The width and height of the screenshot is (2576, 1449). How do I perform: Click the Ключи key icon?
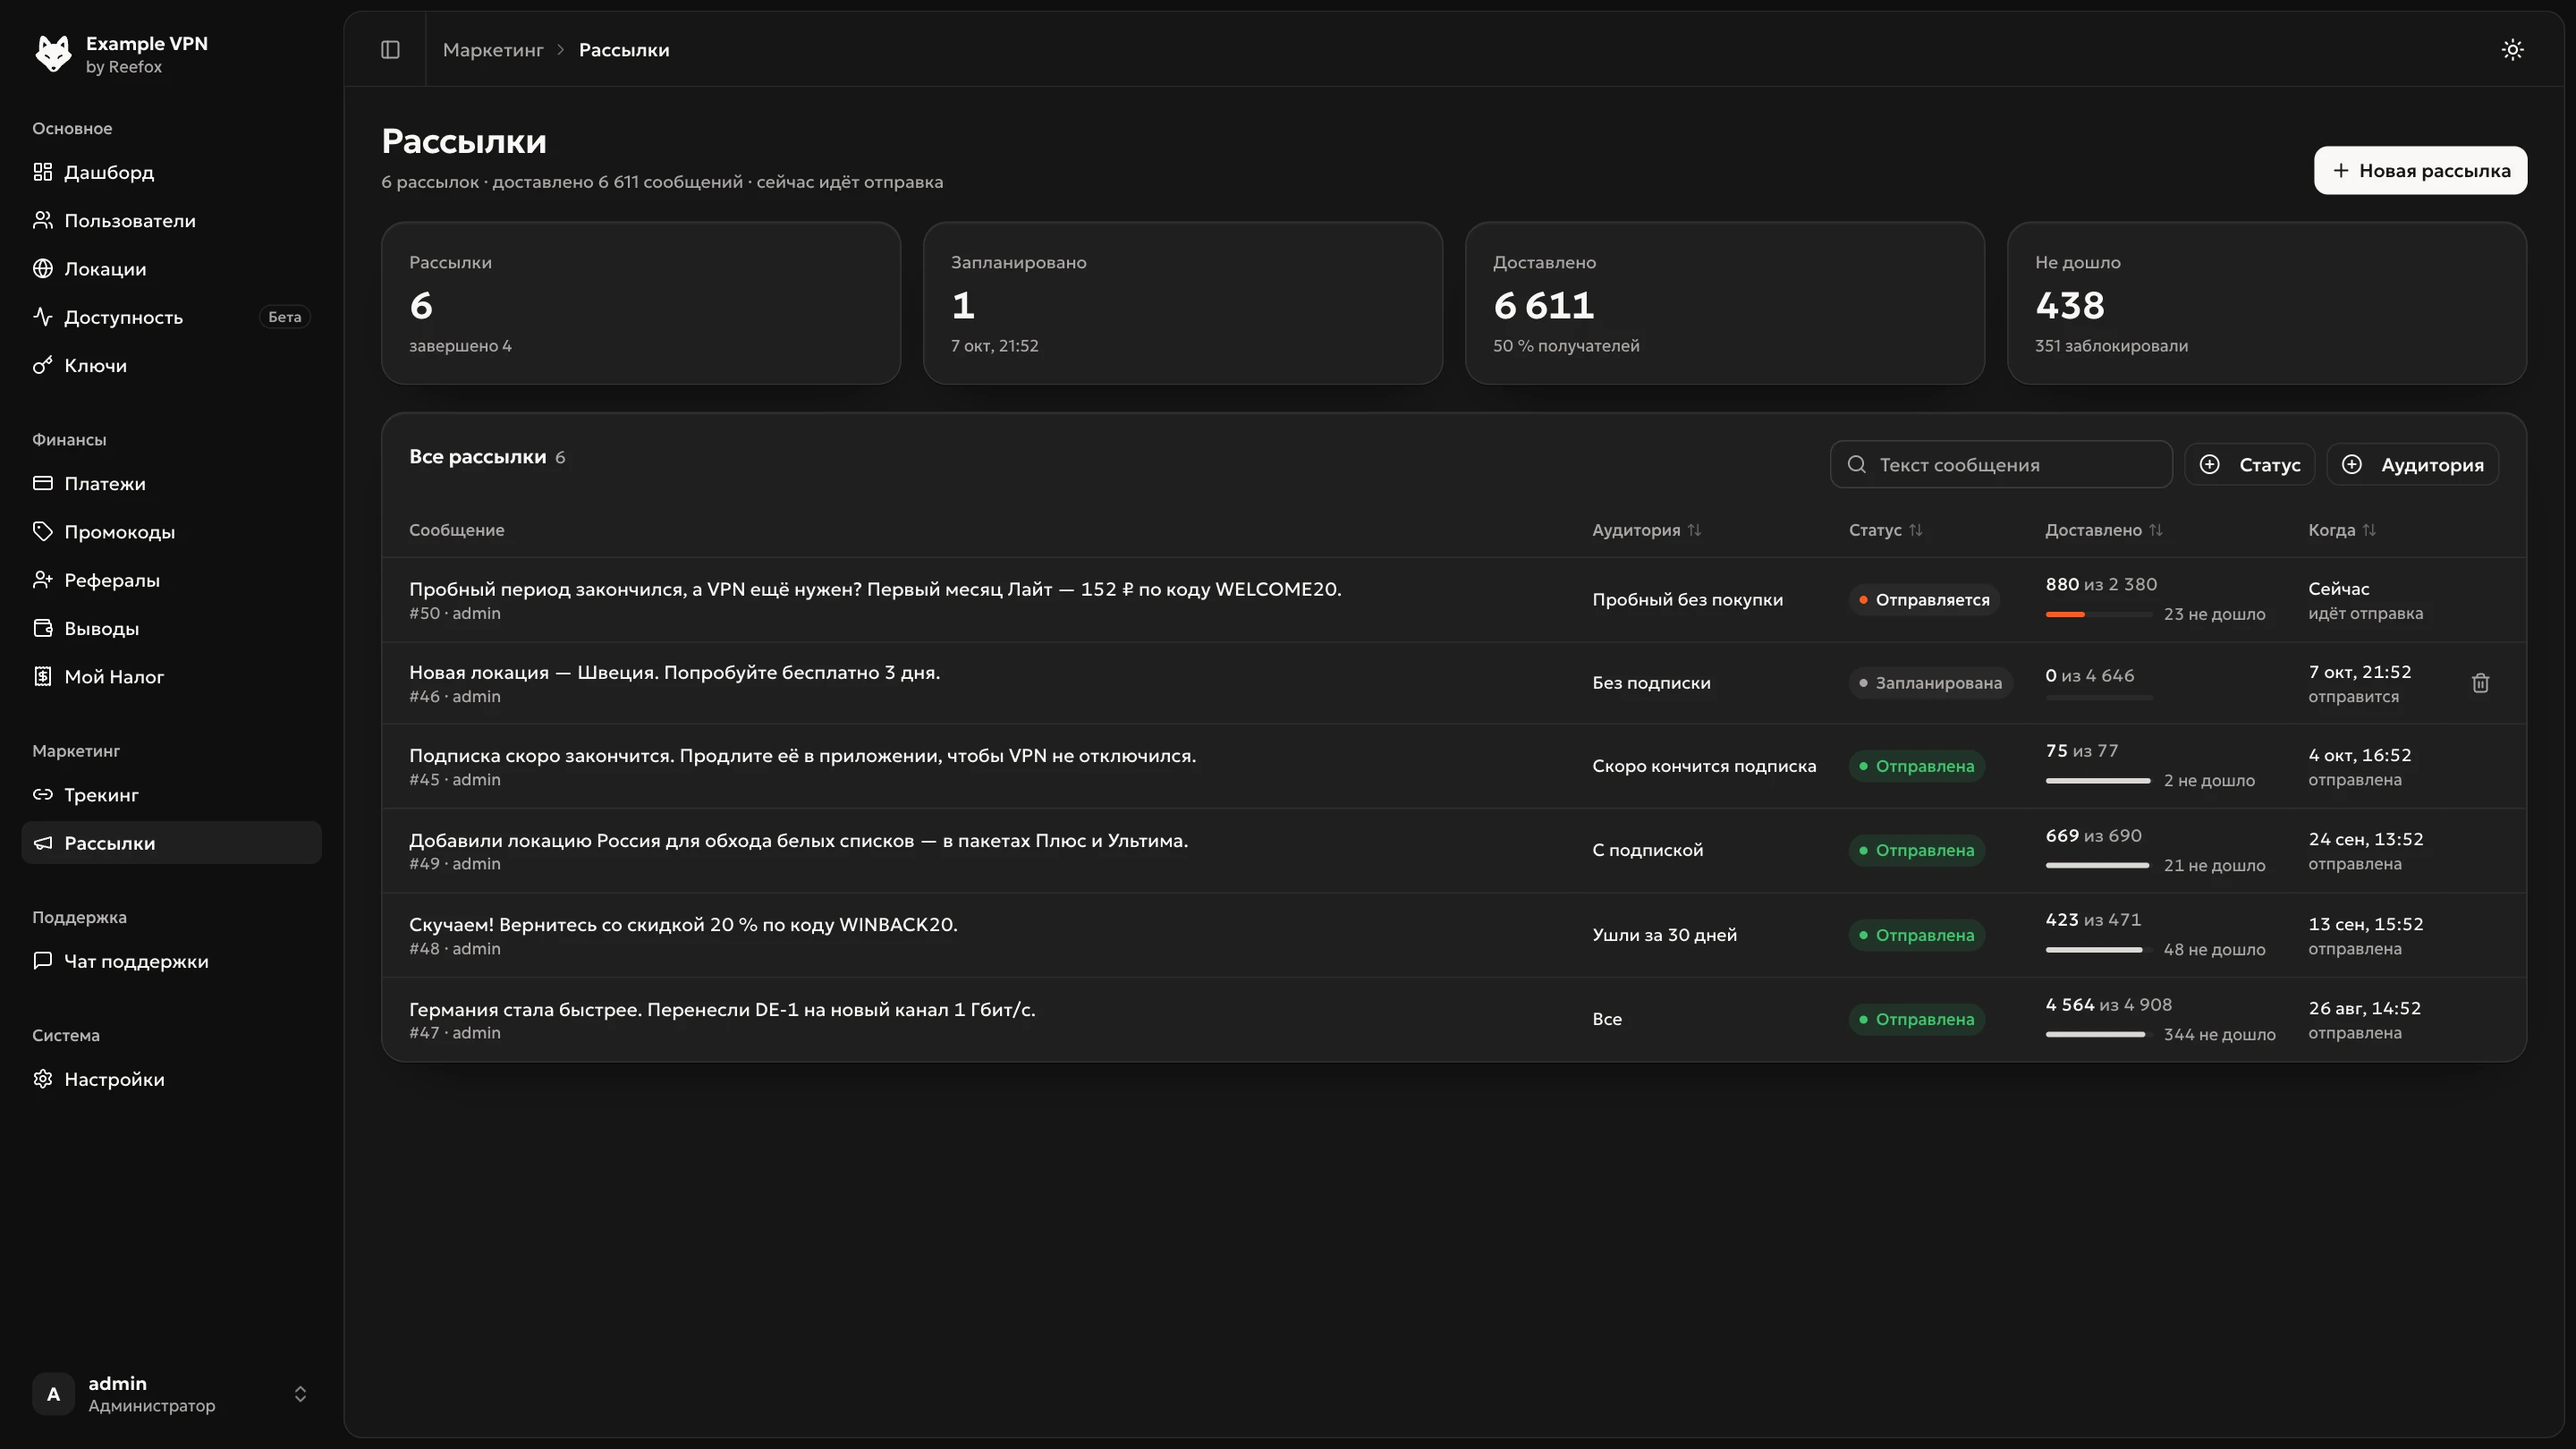[x=42, y=366]
